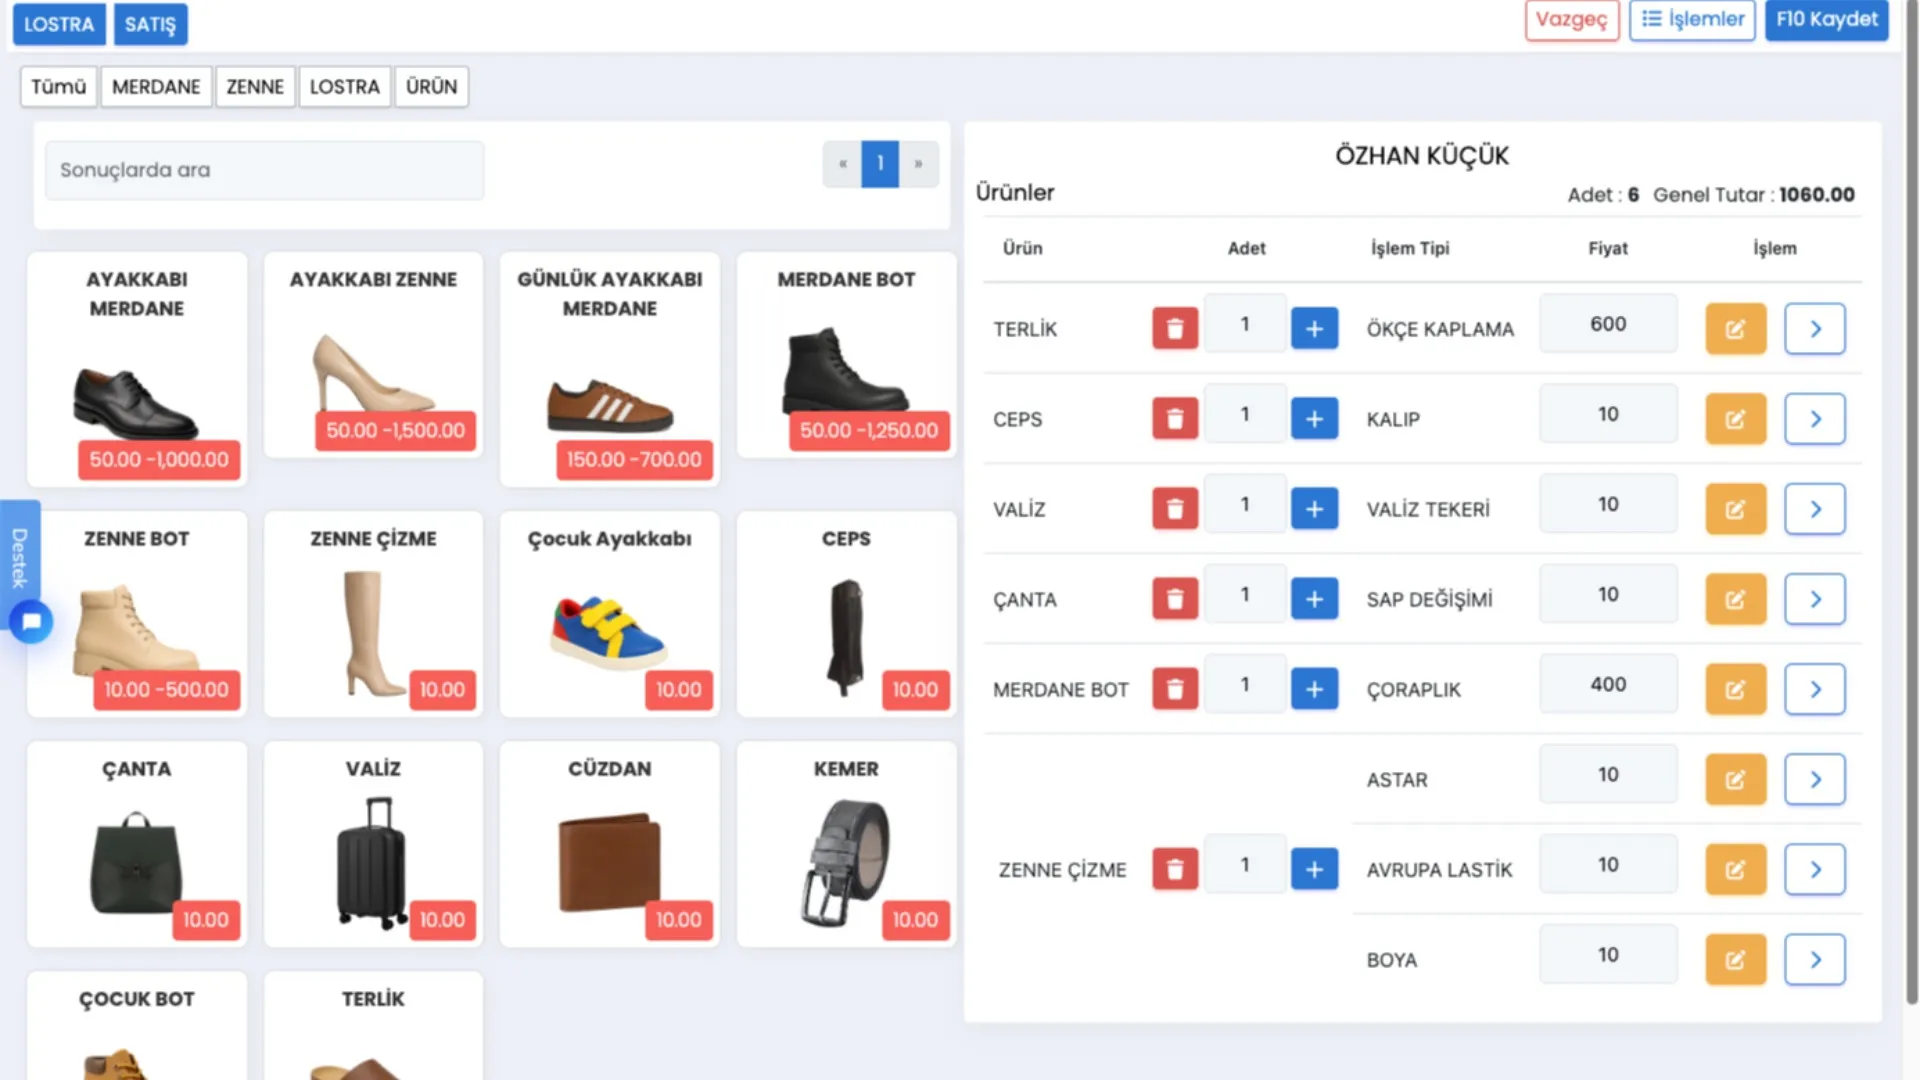
Task: Click edit icon for BOYA operation
Action: point(1735,959)
